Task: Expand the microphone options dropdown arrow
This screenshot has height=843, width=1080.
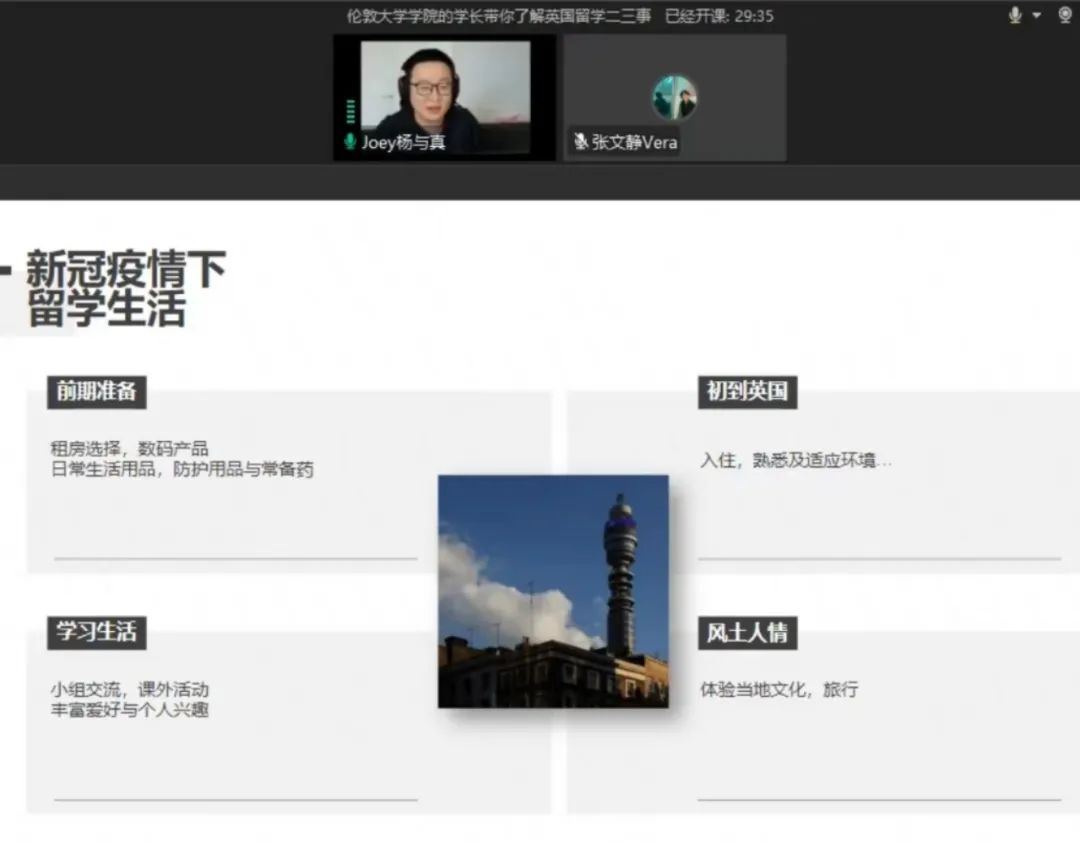Action: (1036, 15)
